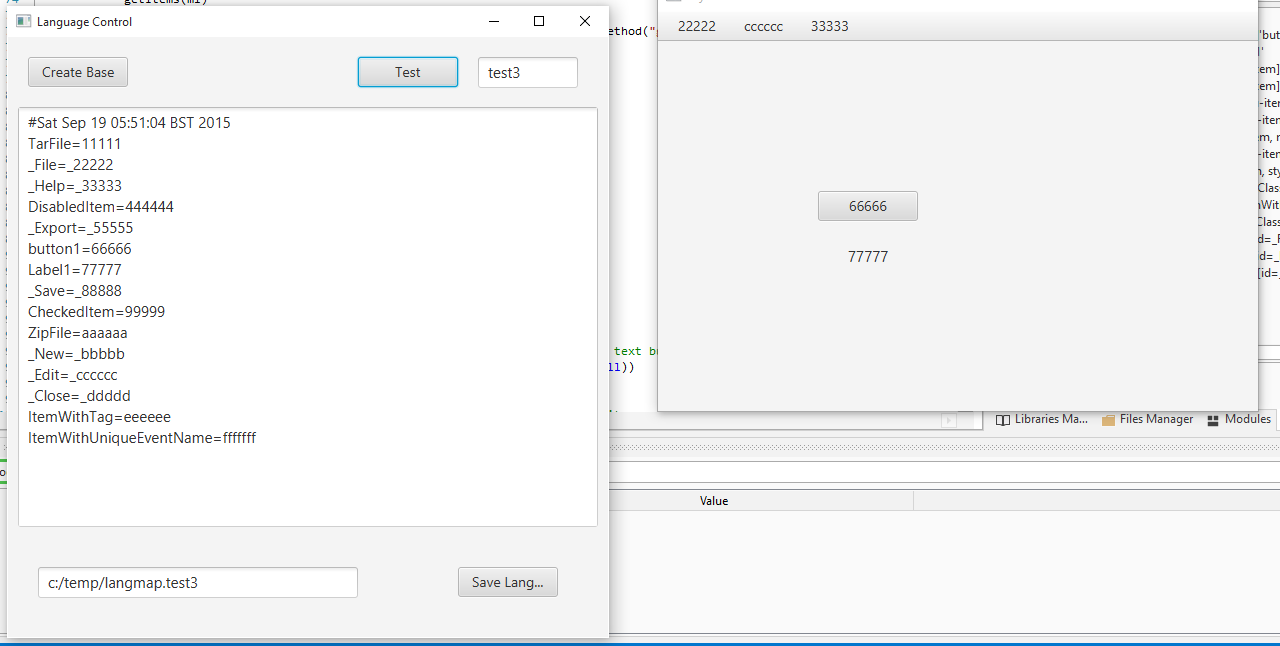The image size is (1280, 646).
Task: Click the Language Control window icon
Action: coord(23,21)
